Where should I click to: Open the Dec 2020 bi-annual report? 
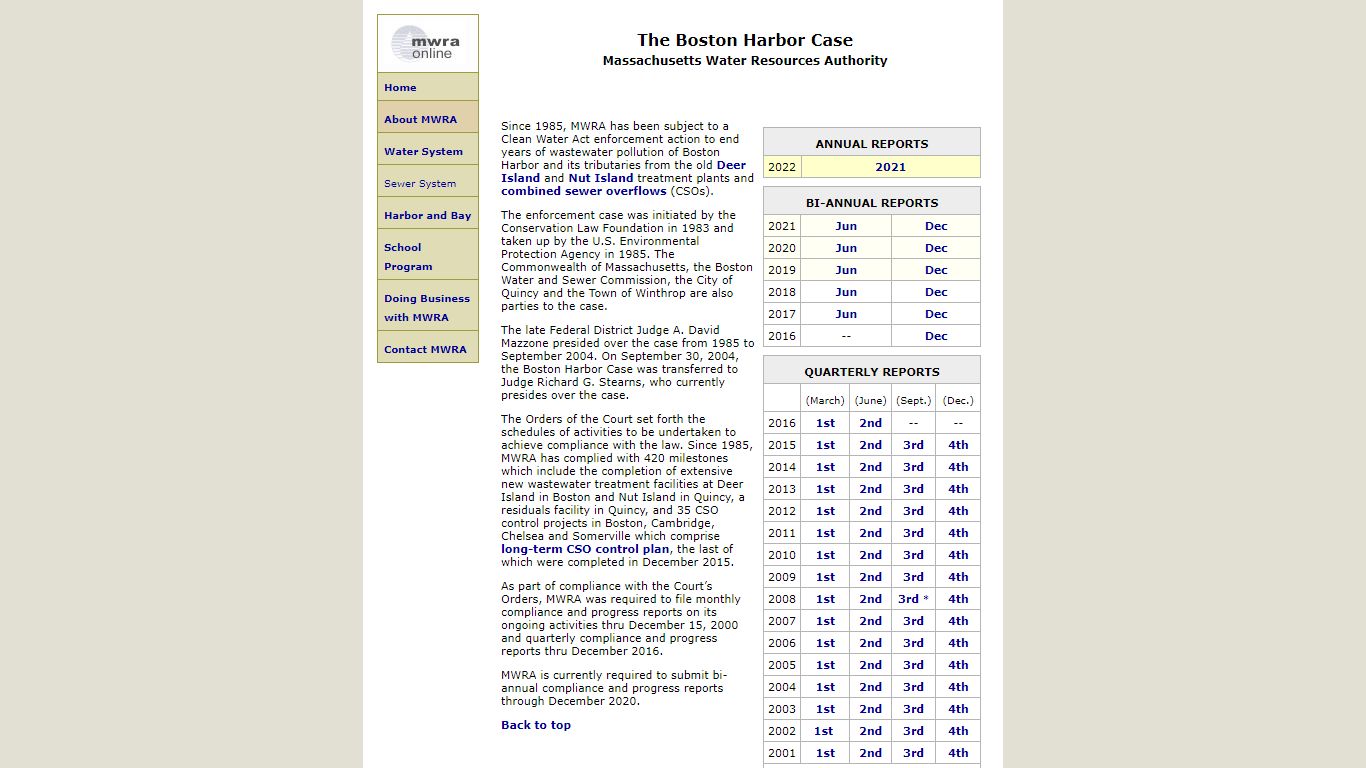point(936,248)
